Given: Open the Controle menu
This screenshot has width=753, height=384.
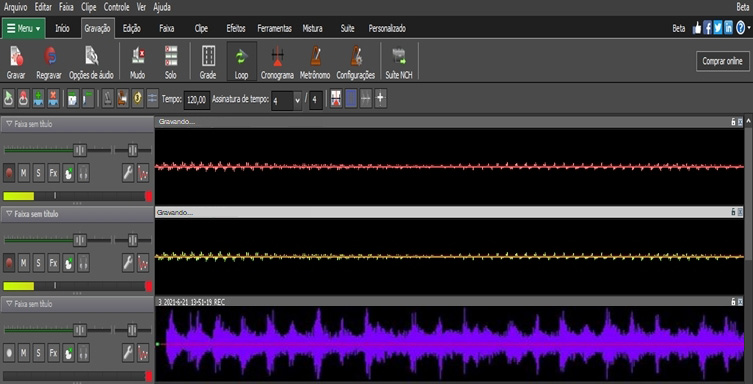Looking at the screenshot, I should [x=116, y=7].
